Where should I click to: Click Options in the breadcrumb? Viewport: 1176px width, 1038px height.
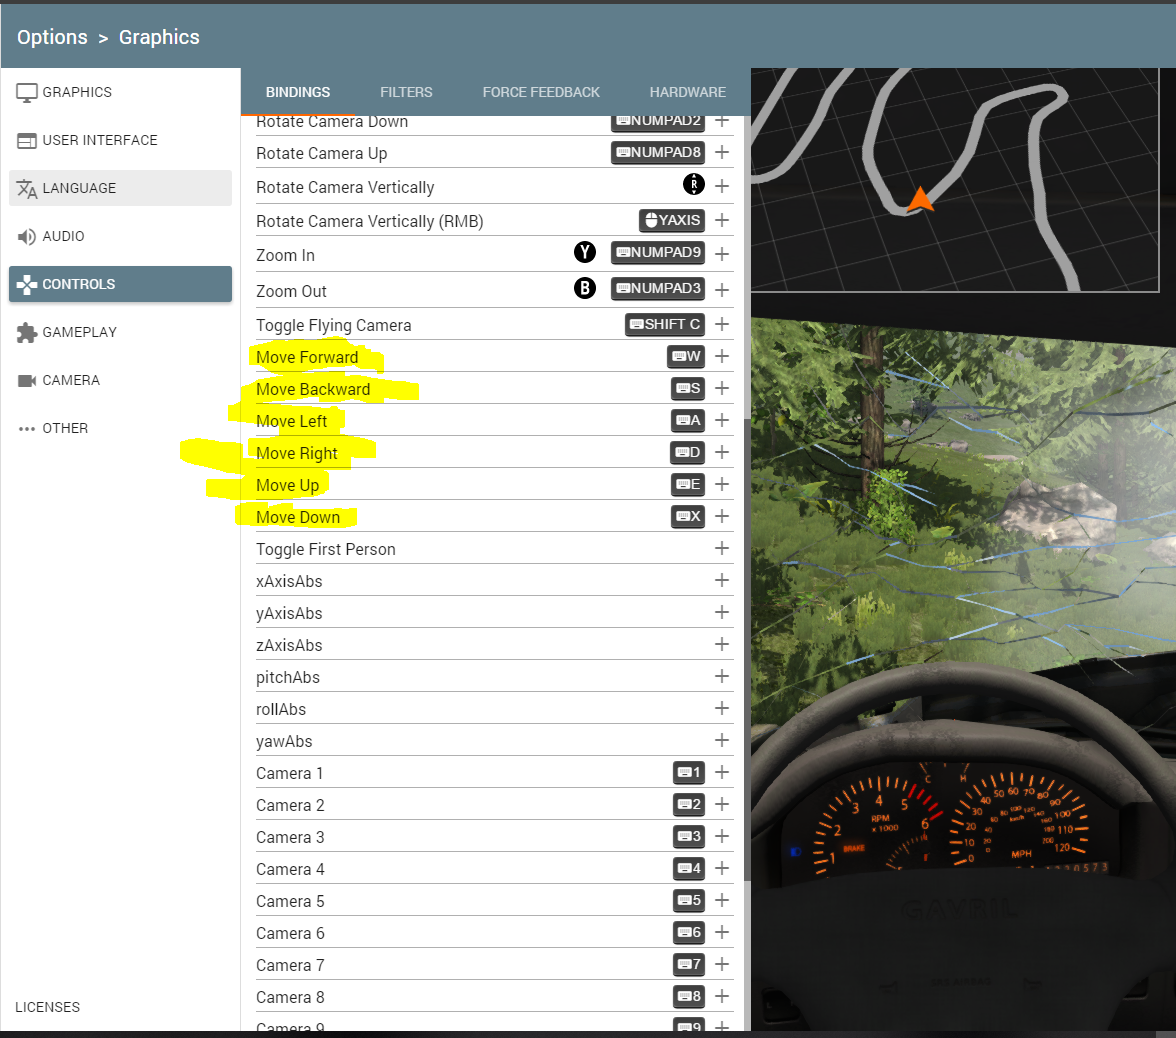pos(52,38)
